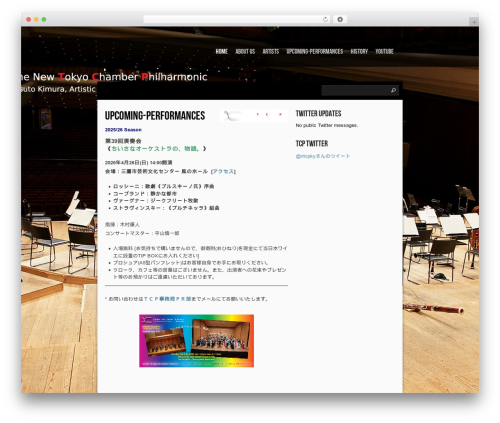
Task: Minimize the window with yellow button
Action: click(36, 20)
